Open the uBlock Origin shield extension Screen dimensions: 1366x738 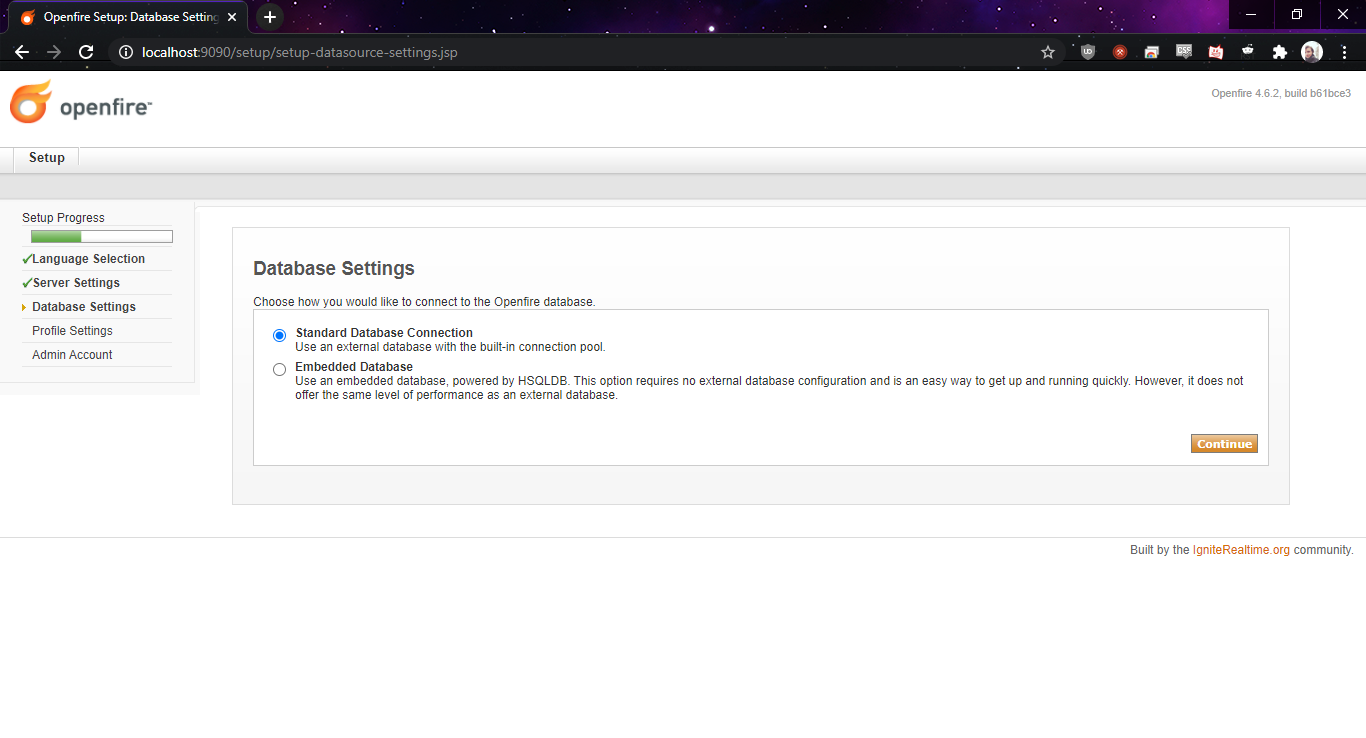(x=1088, y=52)
